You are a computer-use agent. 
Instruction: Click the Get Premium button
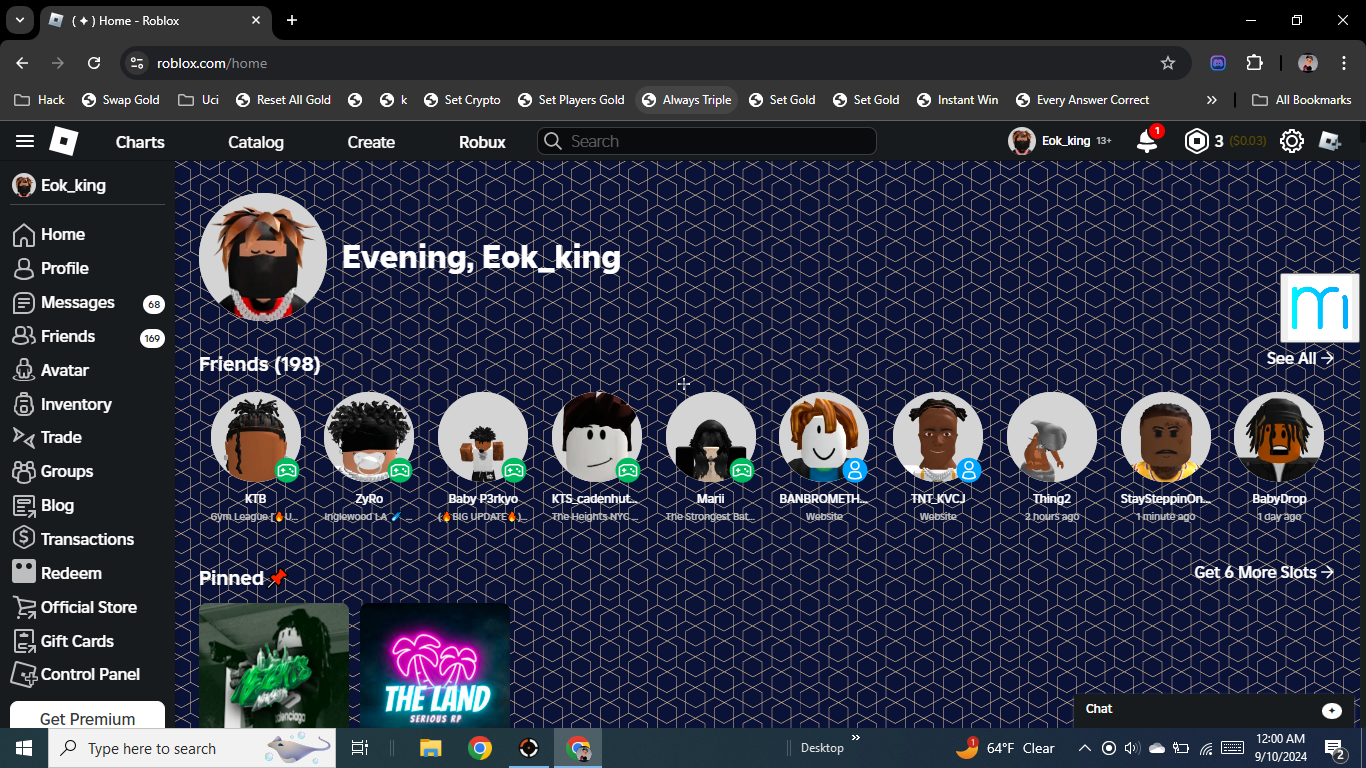(x=87, y=716)
